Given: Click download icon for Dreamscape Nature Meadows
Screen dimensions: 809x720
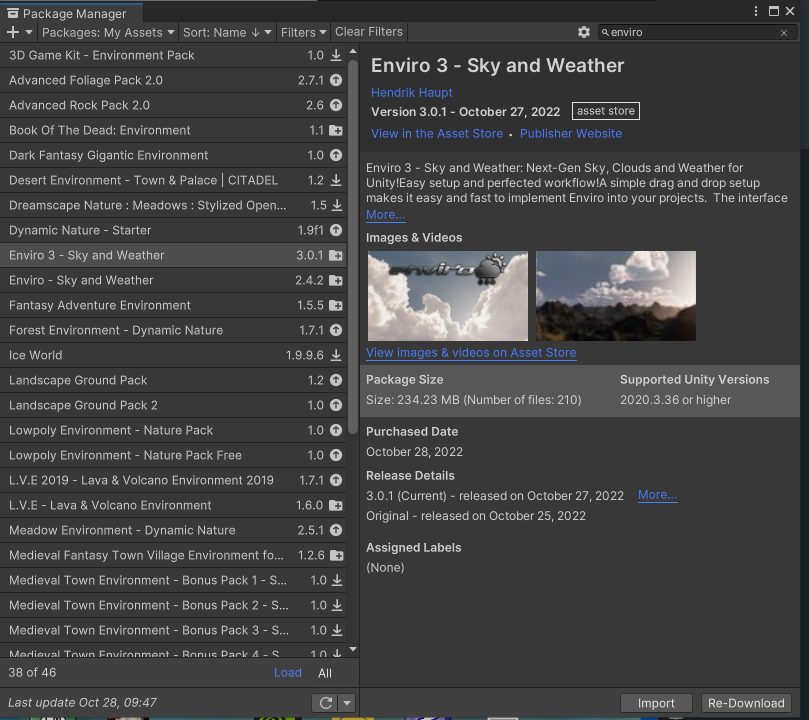Looking at the screenshot, I should point(337,205).
